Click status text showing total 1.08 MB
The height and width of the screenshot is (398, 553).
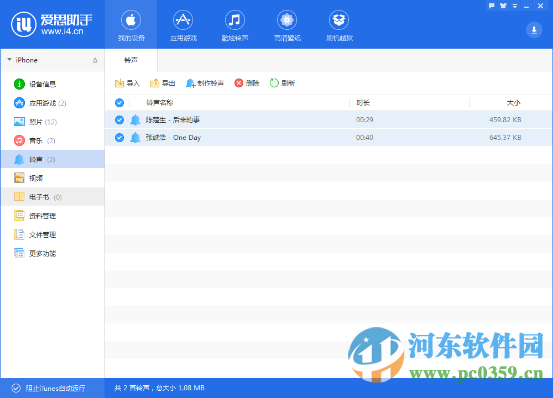159,388
